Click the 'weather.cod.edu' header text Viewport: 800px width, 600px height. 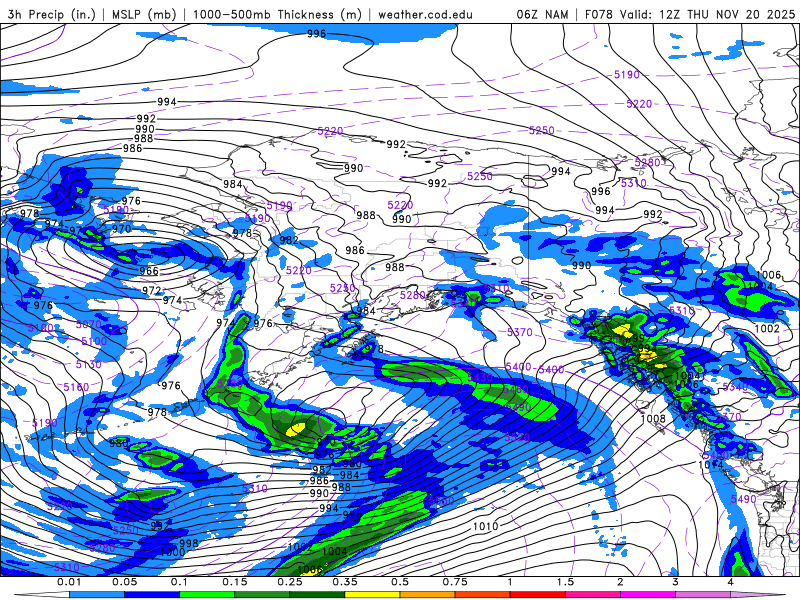pos(425,14)
